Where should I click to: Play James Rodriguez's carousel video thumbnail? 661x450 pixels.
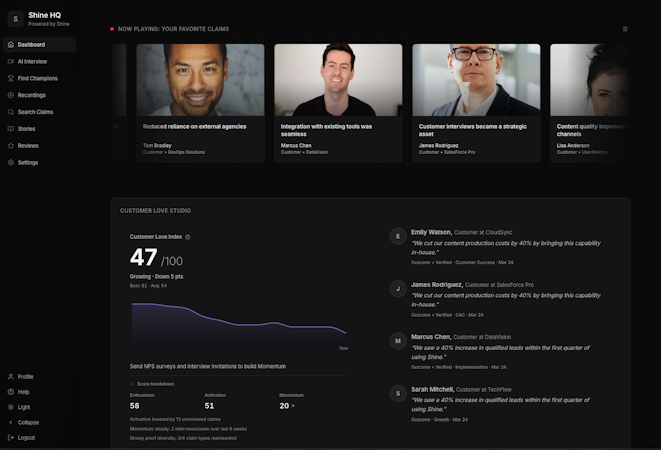476,80
